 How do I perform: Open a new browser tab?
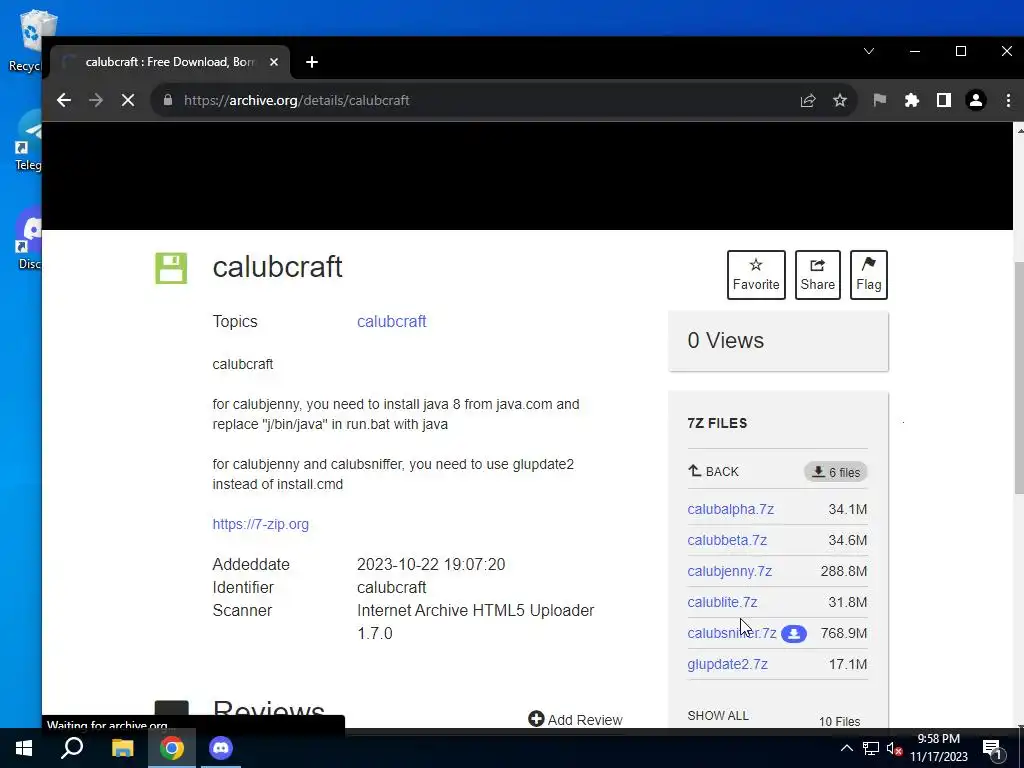coord(312,62)
